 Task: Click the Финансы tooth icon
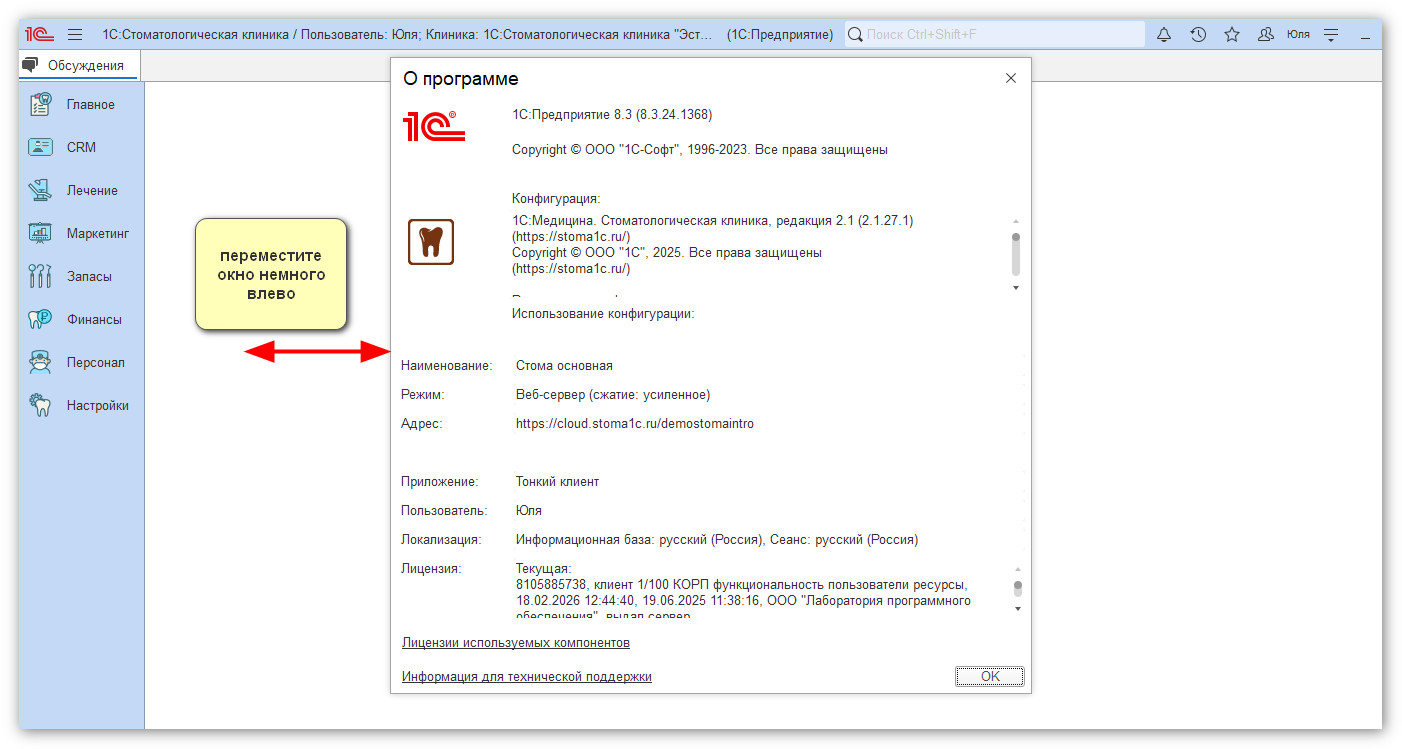(x=40, y=319)
